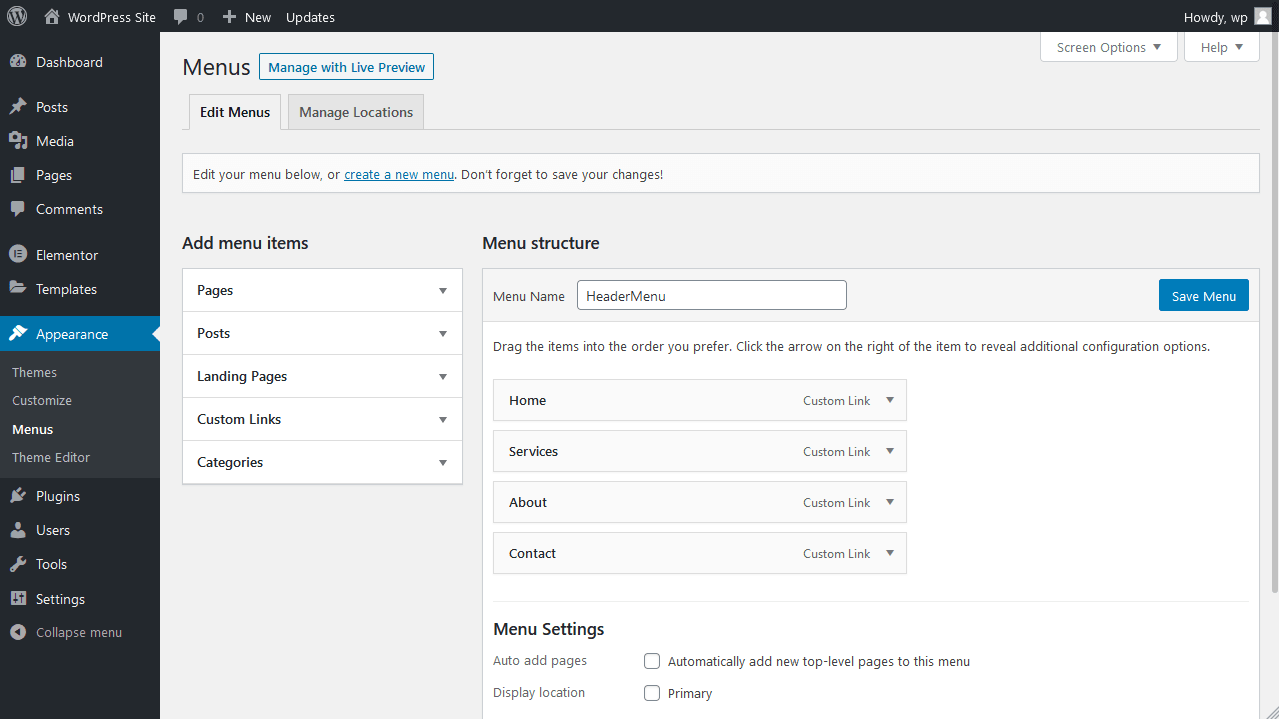Viewport: 1279px width, 719px height.
Task: Switch to the Edit Menus tab
Action: 235,112
